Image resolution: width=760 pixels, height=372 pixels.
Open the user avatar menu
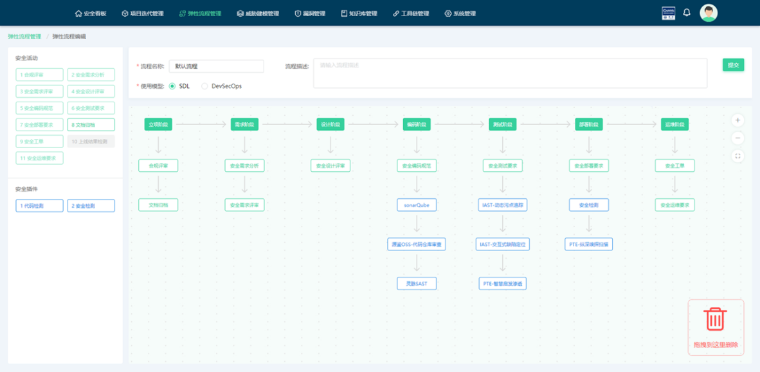(x=709, y=13)
